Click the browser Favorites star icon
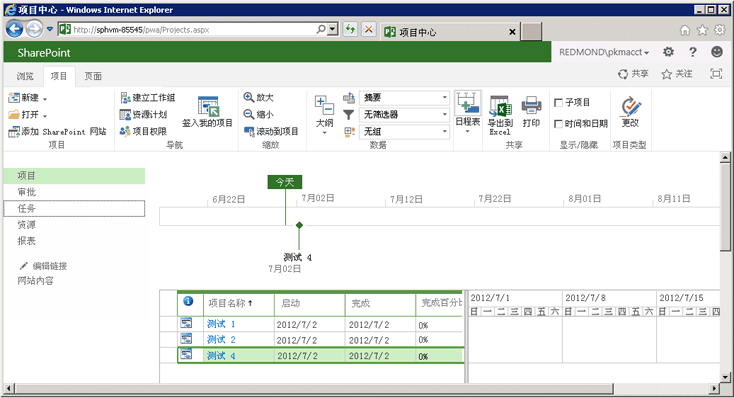The height and width of the screenshot is (398, 734). point(703,30)
